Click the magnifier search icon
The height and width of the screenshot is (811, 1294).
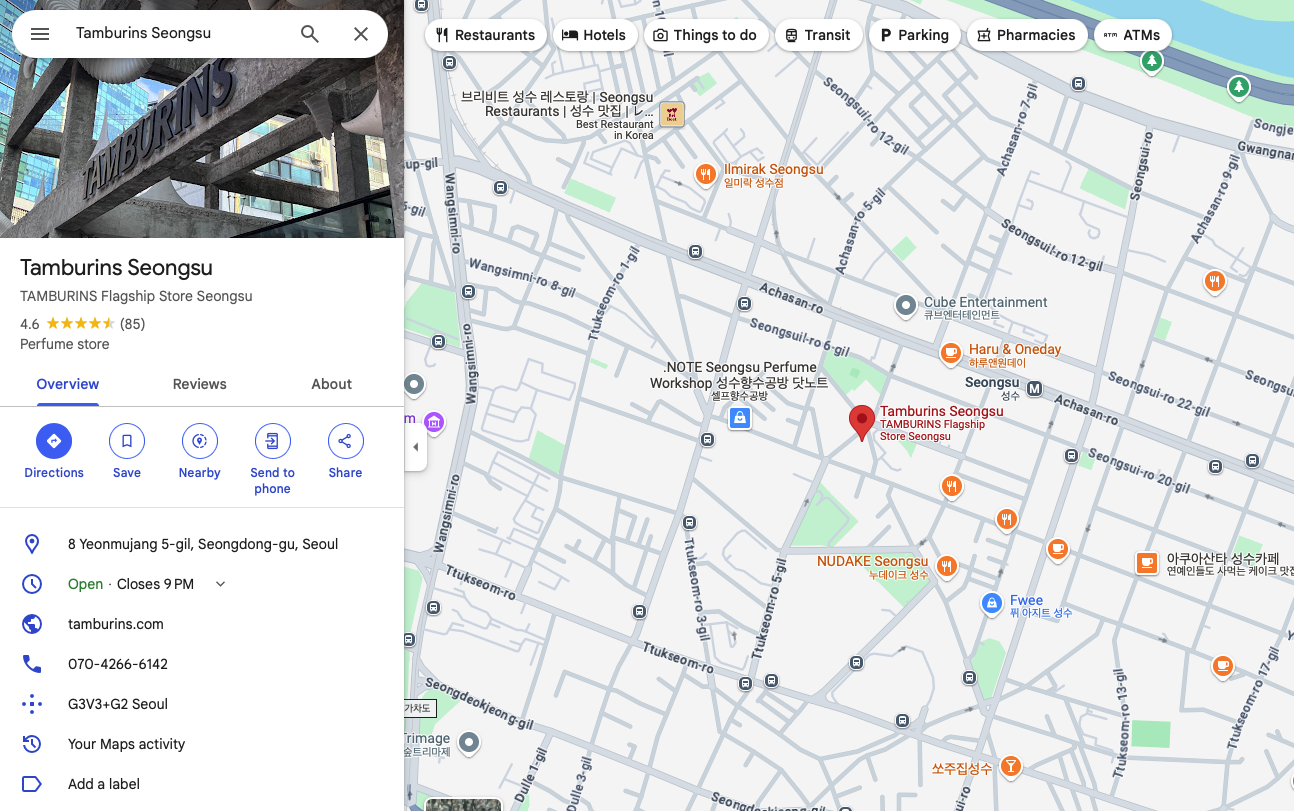[x=310, y=34]
